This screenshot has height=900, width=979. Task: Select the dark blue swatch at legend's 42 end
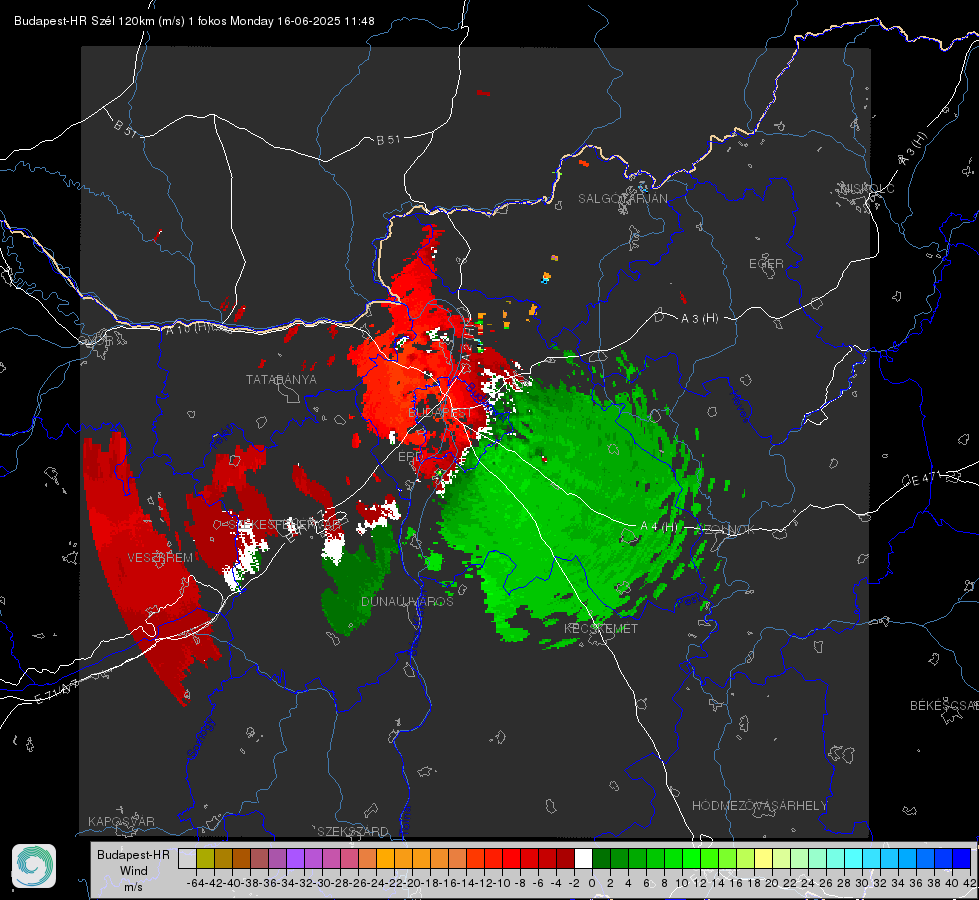click(x=962, y=858)
